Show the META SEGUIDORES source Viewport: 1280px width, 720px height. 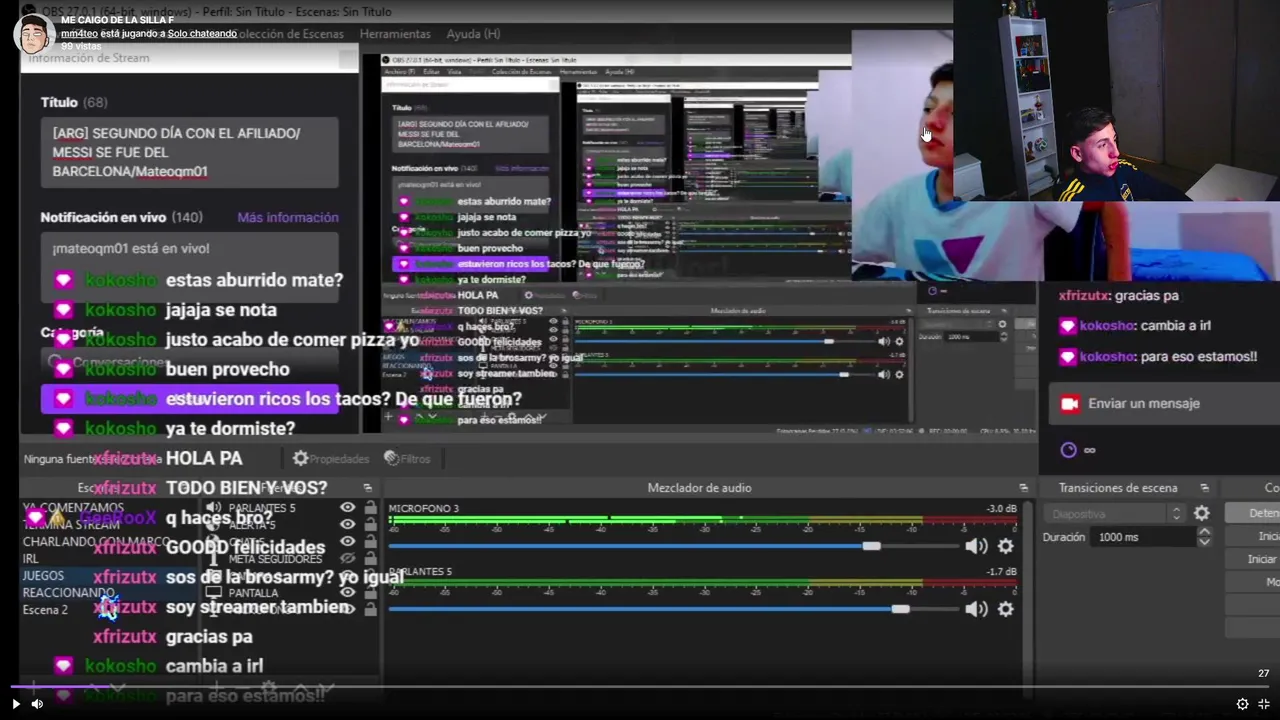(x=347, y=559)
